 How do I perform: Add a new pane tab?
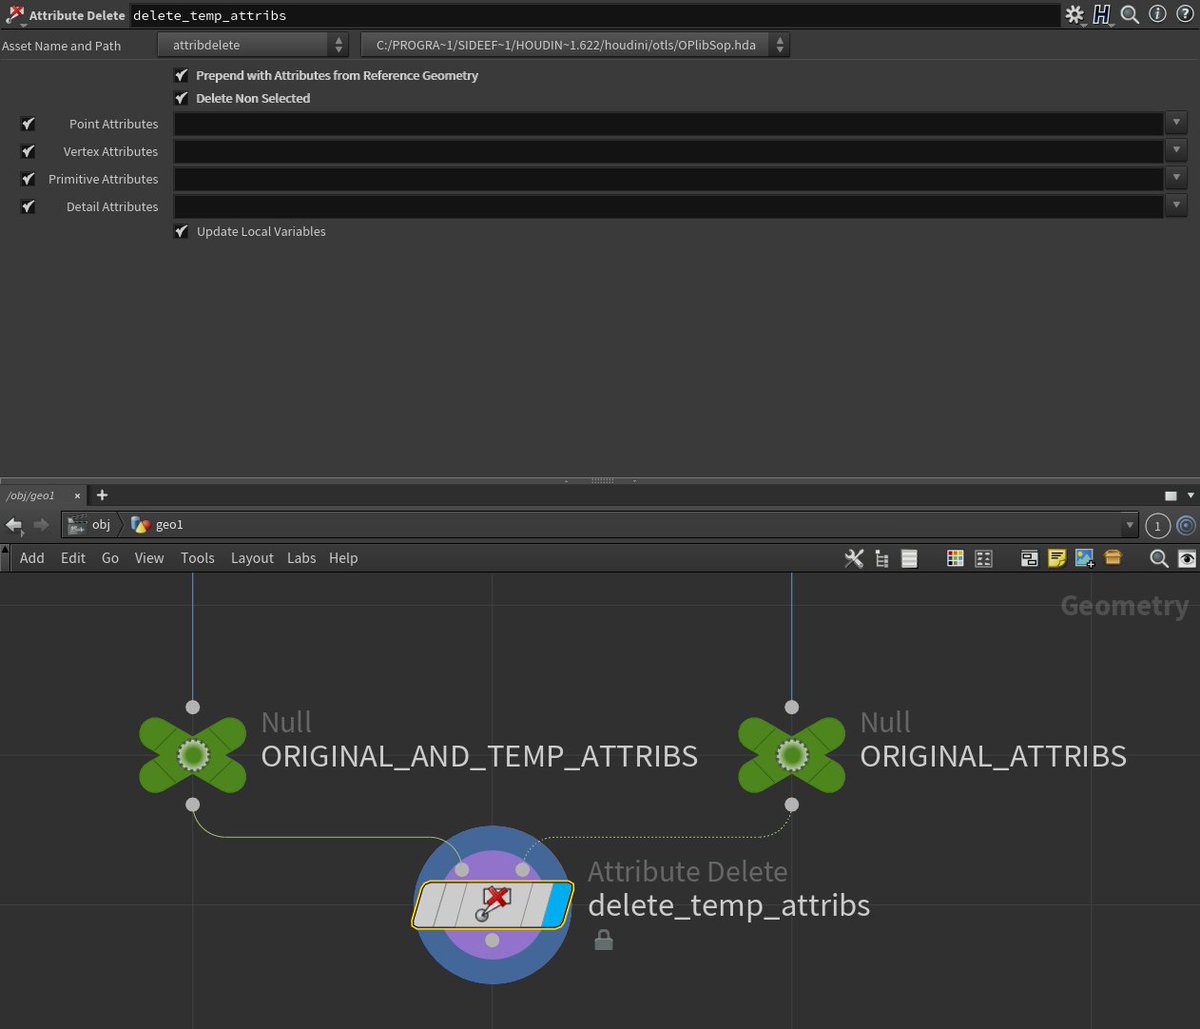click(102, 495)
